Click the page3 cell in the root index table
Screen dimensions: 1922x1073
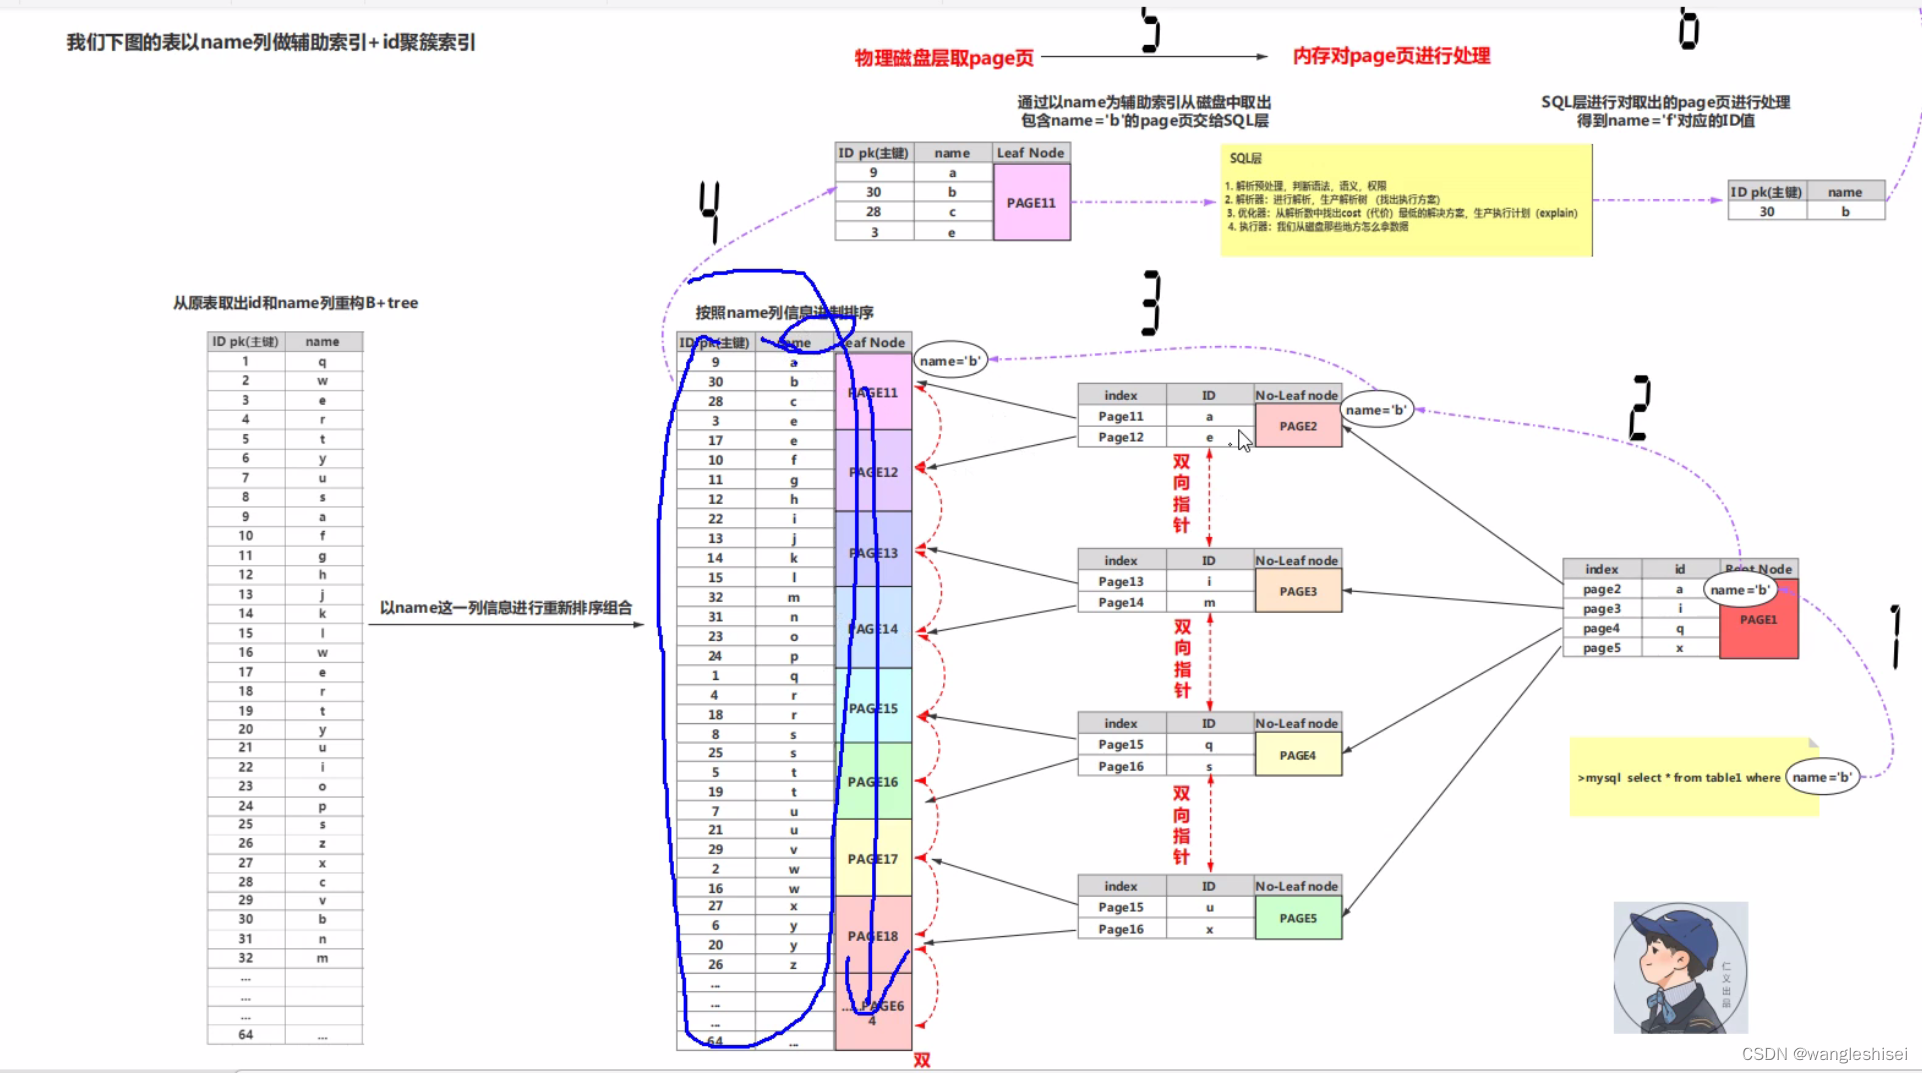1602,608
